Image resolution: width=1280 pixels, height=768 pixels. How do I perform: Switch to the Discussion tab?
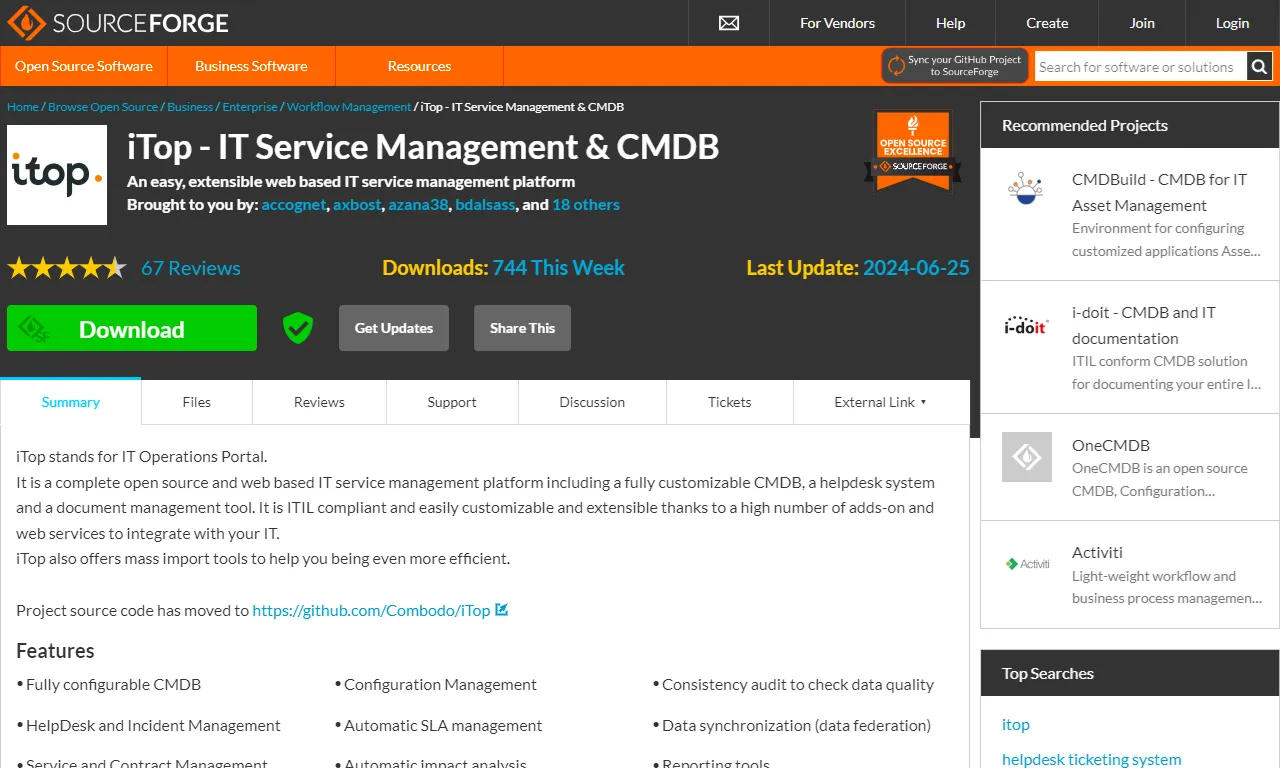[592, 402]
